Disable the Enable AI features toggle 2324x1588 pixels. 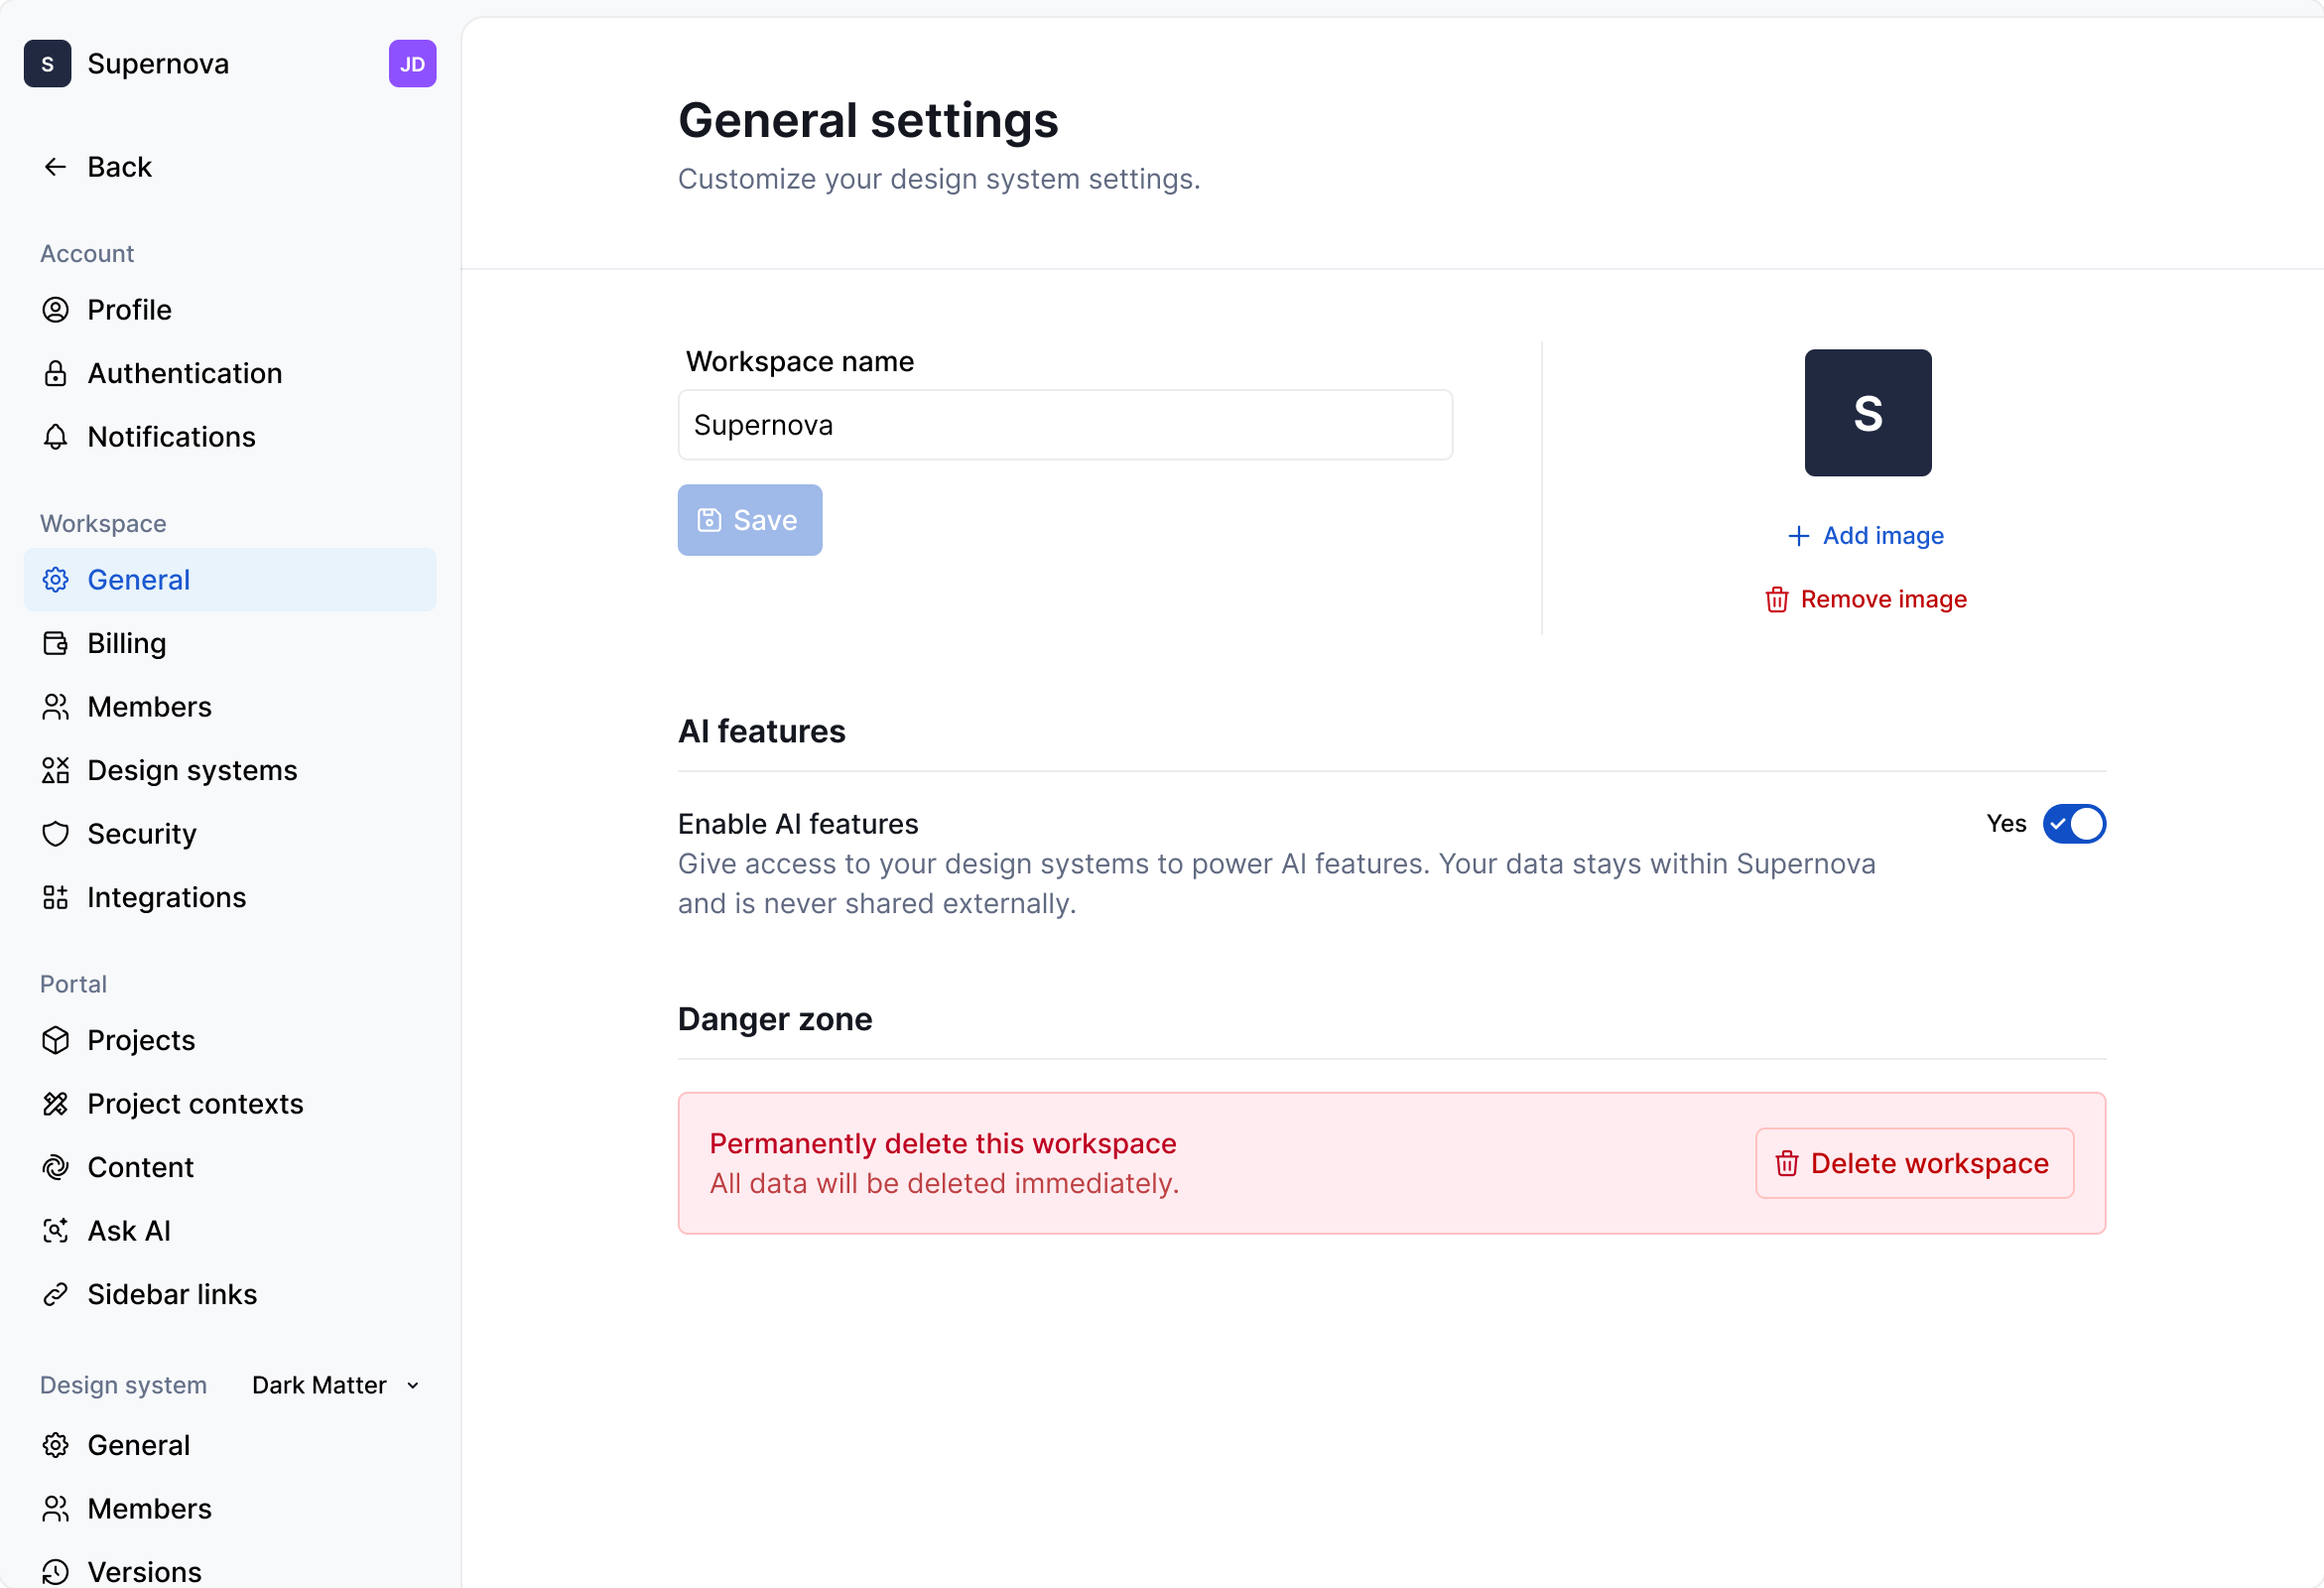click(2074, 824)
